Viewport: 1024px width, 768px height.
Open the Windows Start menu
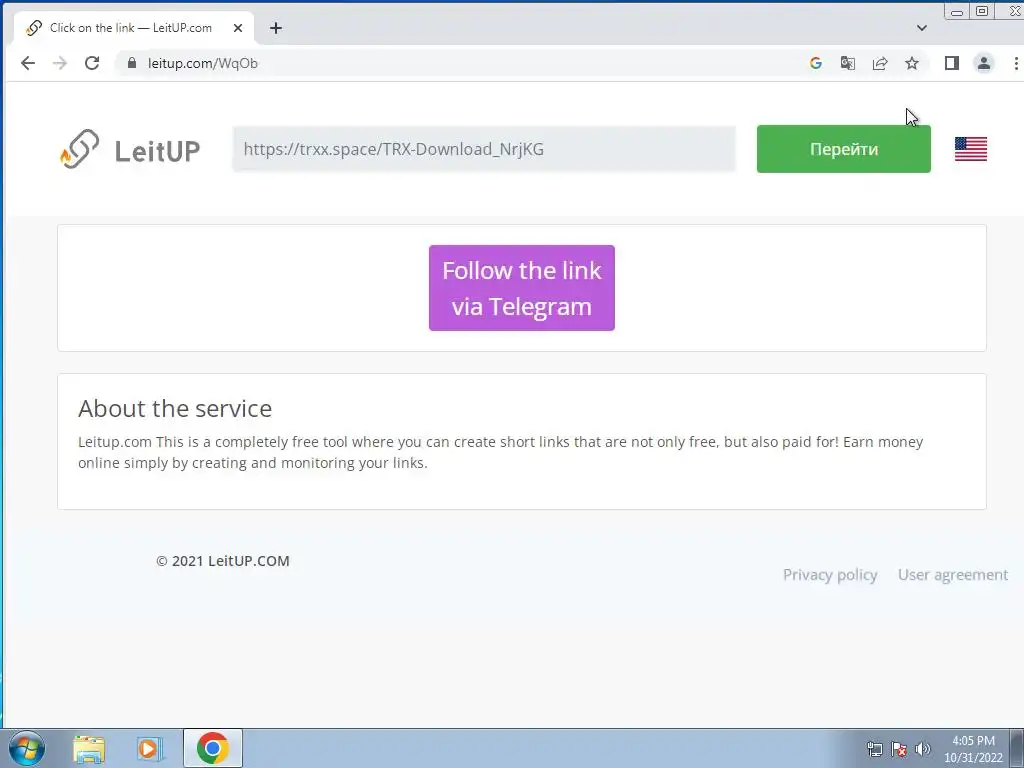pos(26,748)
